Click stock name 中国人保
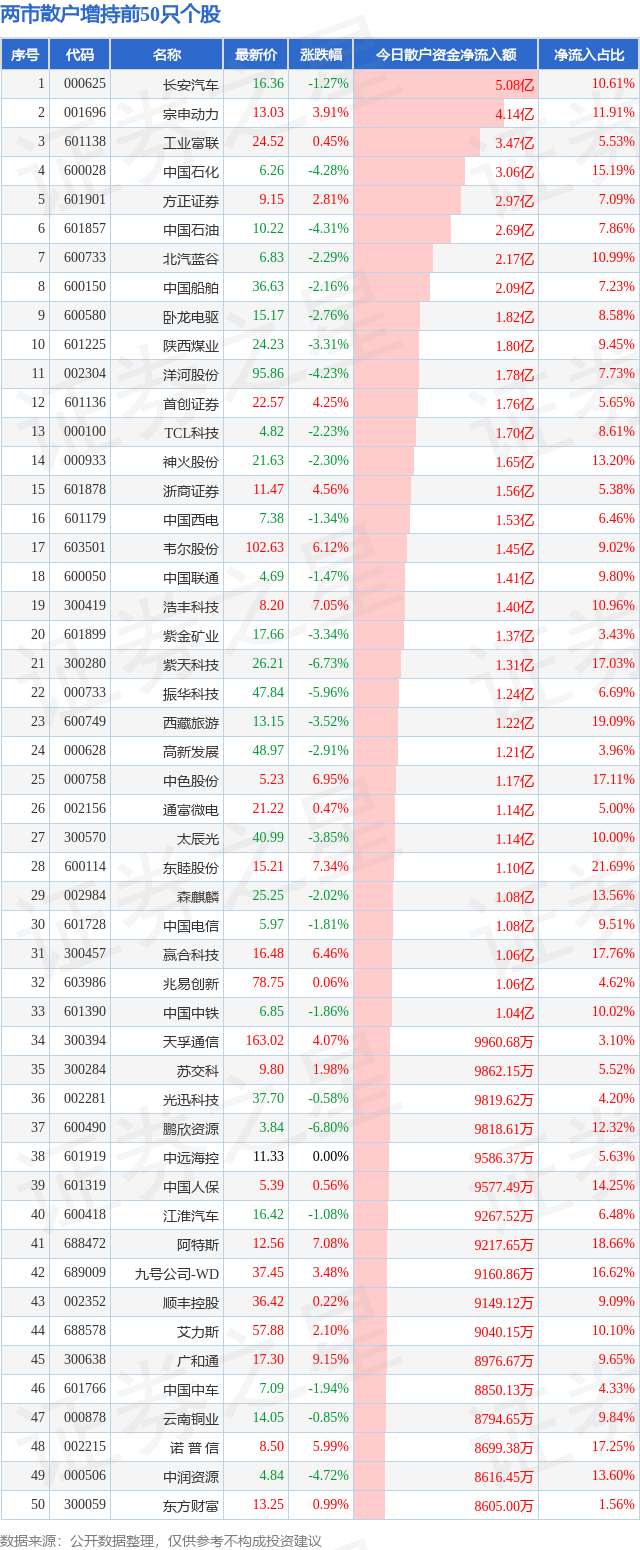 pos(191,1187)
